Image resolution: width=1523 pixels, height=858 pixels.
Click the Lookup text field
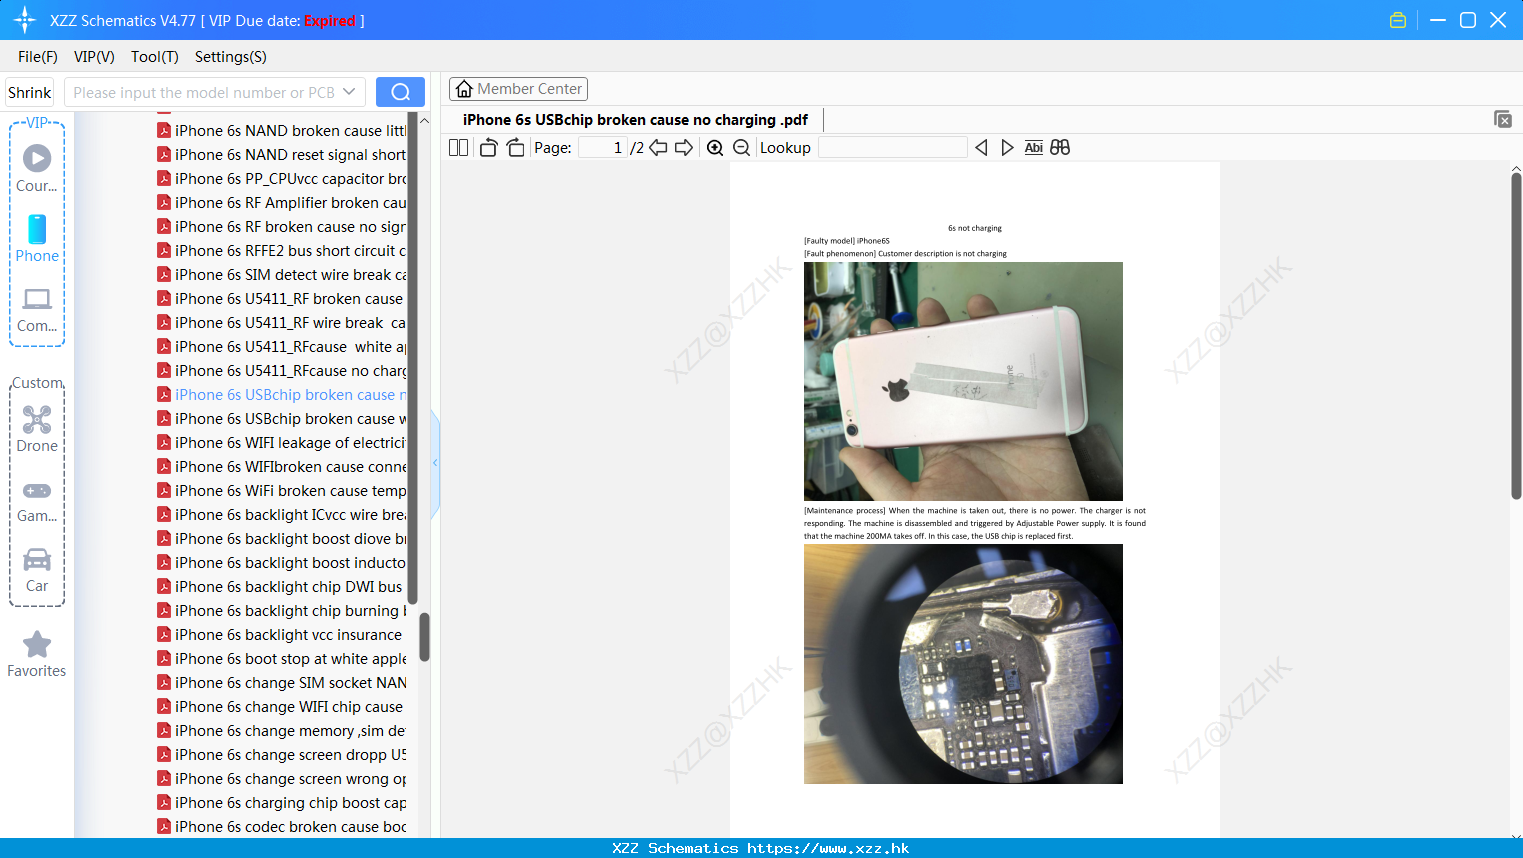point(892,148)
